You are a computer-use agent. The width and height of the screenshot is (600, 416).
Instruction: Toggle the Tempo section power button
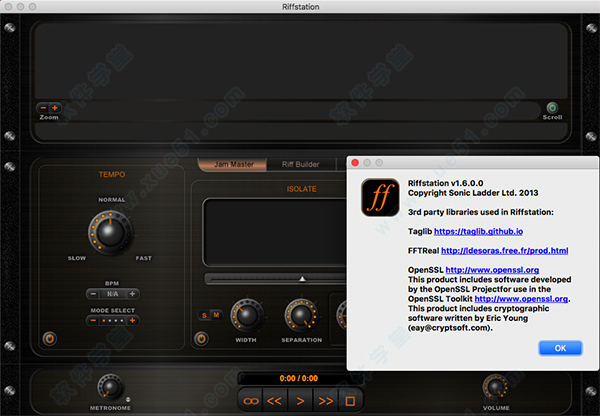pyautogui.click(x=49, y=338)
